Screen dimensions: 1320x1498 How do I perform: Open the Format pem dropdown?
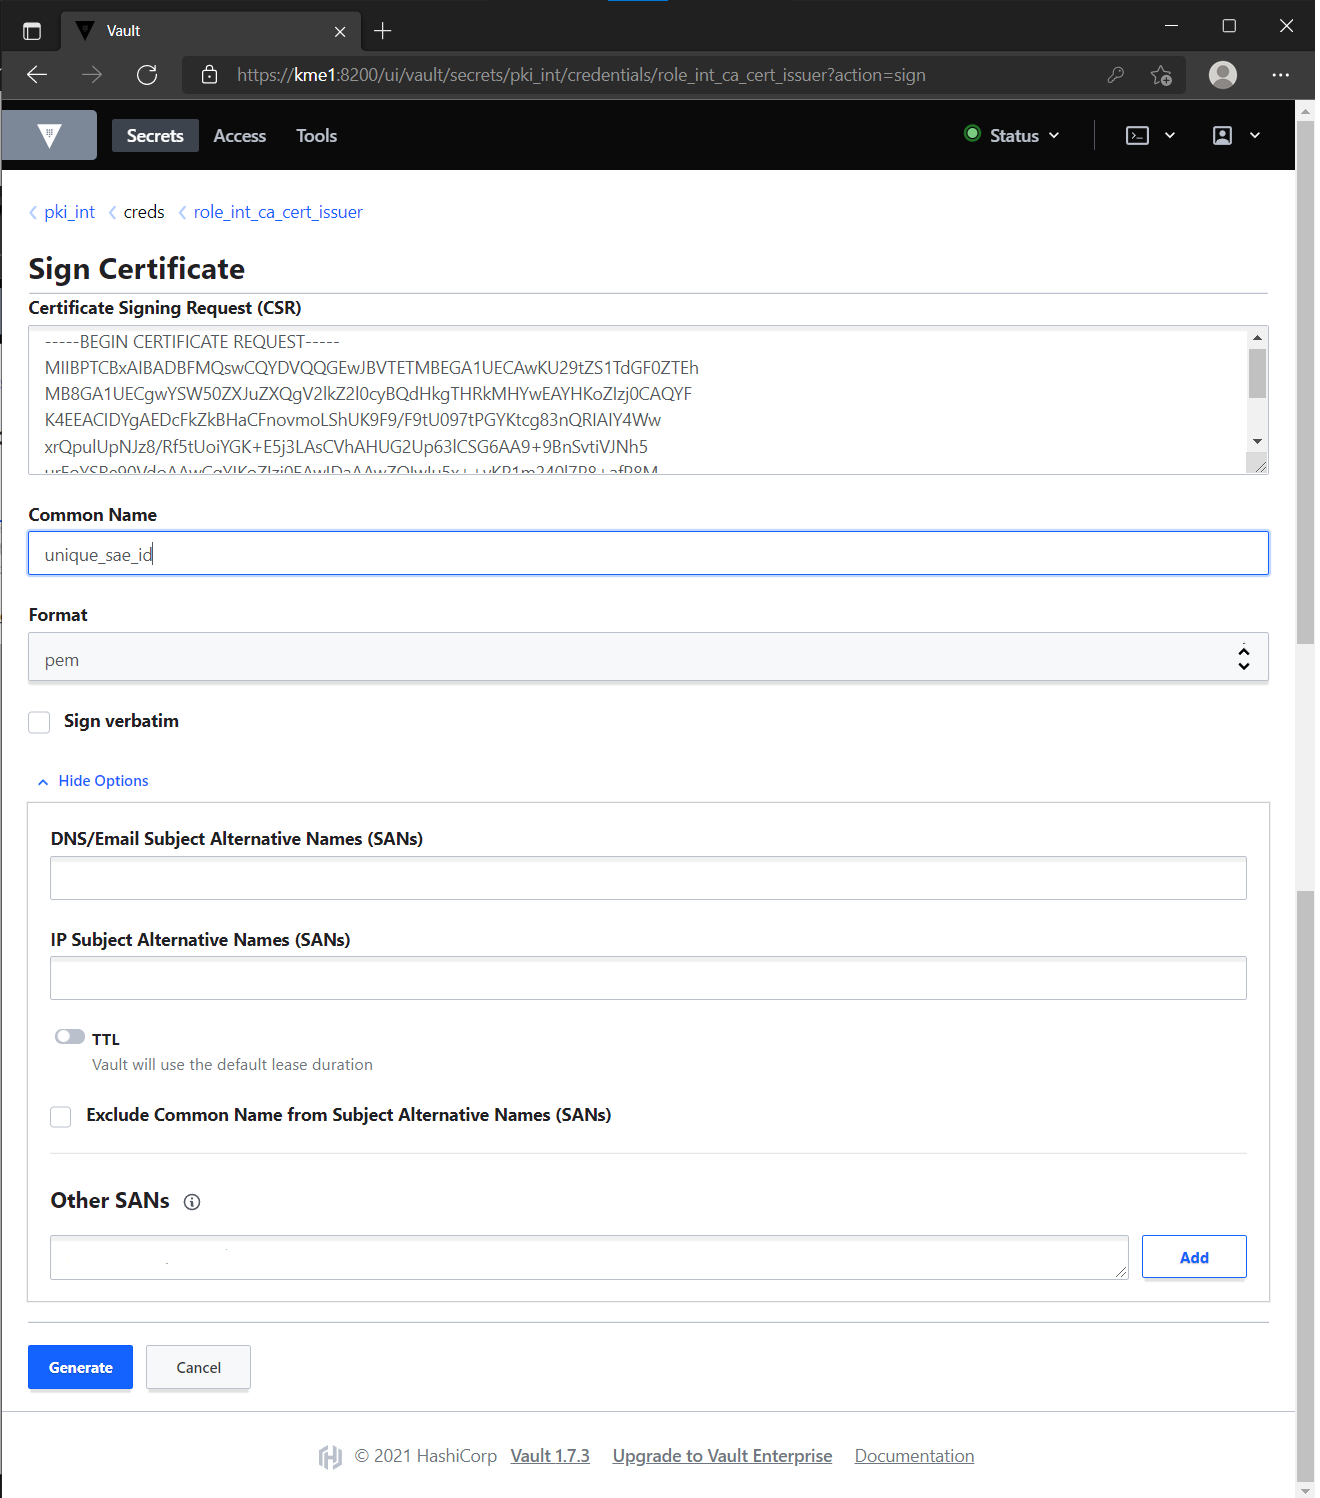click(x=648, y=658)
